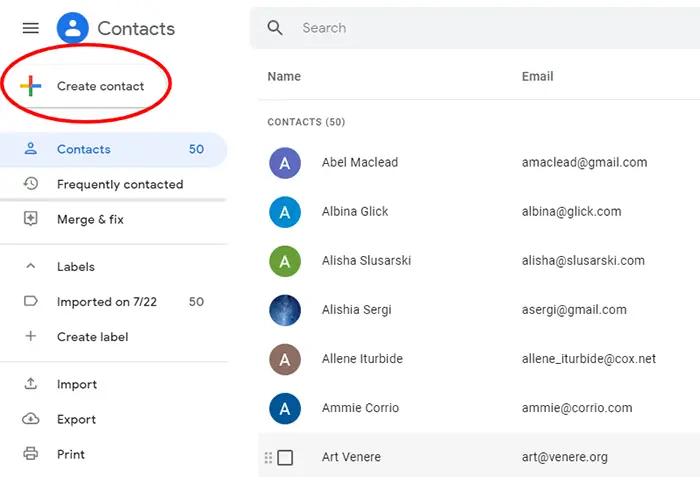Collapse the Labels section chevron
This screenshot has height=477, width=700.
click(31, 267)
